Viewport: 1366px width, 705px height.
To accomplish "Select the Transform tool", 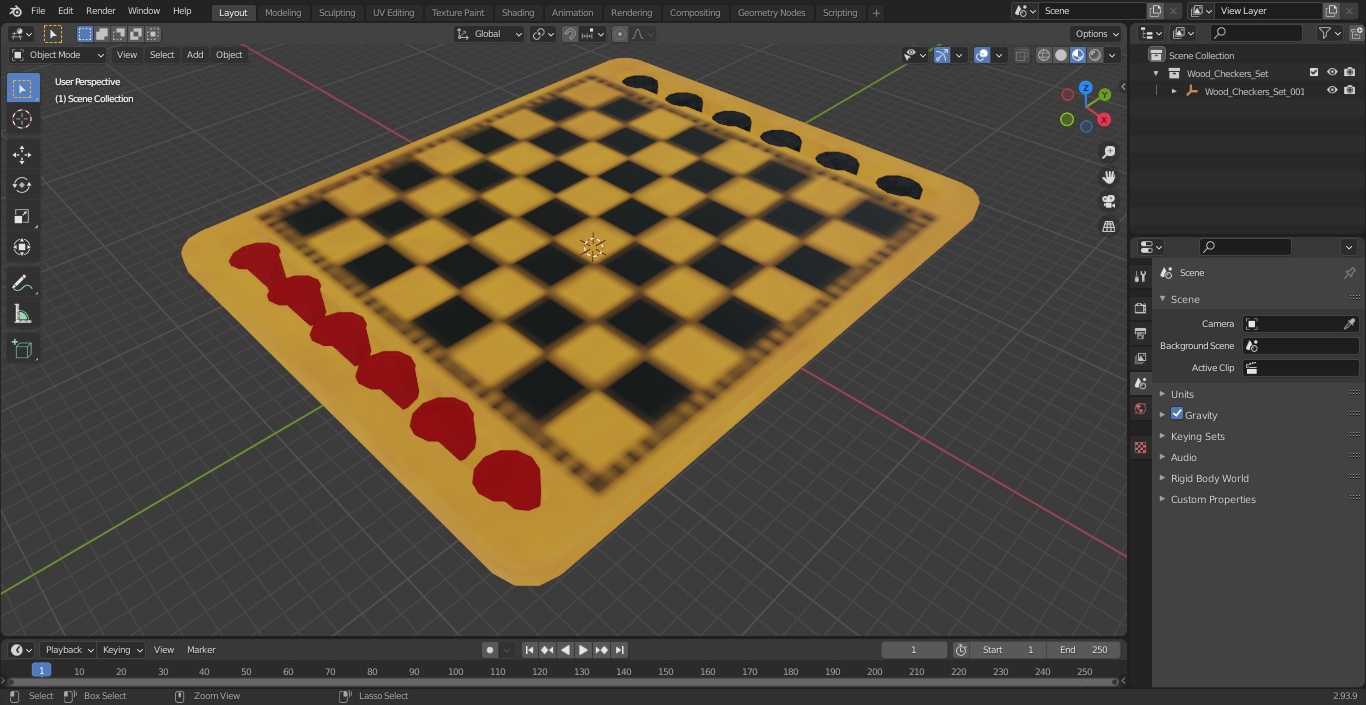I will point(22,248).
